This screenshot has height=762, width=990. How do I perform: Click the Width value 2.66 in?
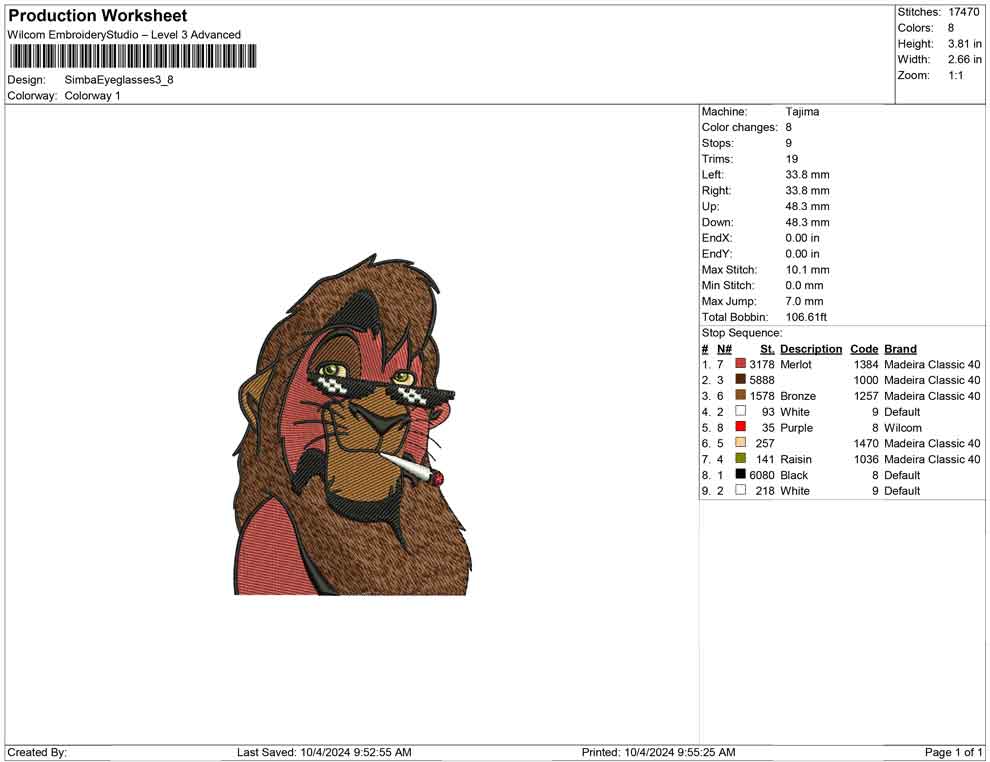click(964, 59)
